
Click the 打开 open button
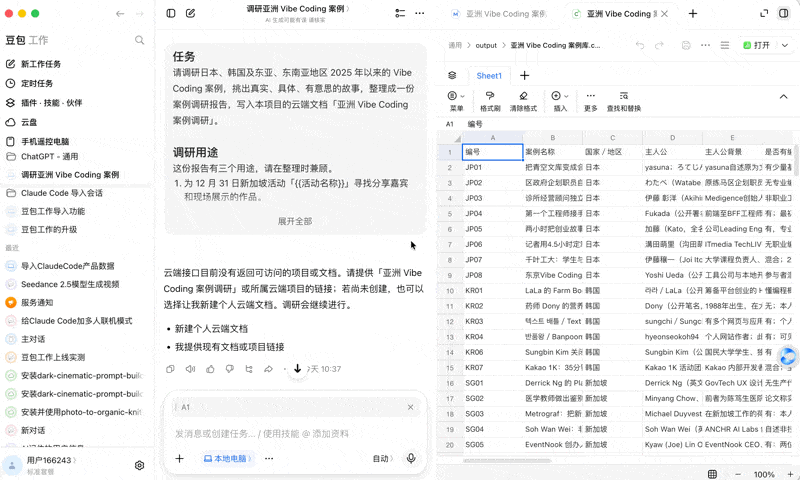[x=757, y=45]
